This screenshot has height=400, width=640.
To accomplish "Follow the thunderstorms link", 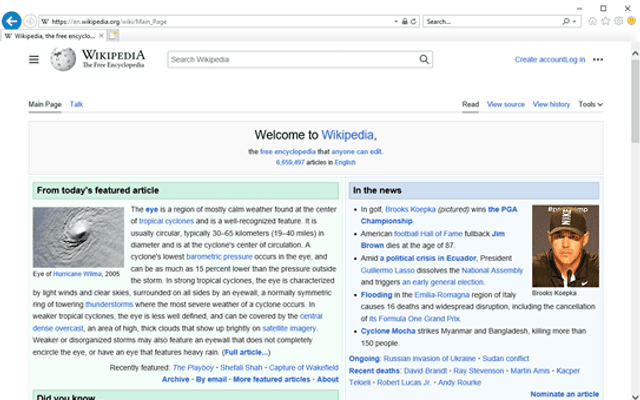I will (109, 304).
